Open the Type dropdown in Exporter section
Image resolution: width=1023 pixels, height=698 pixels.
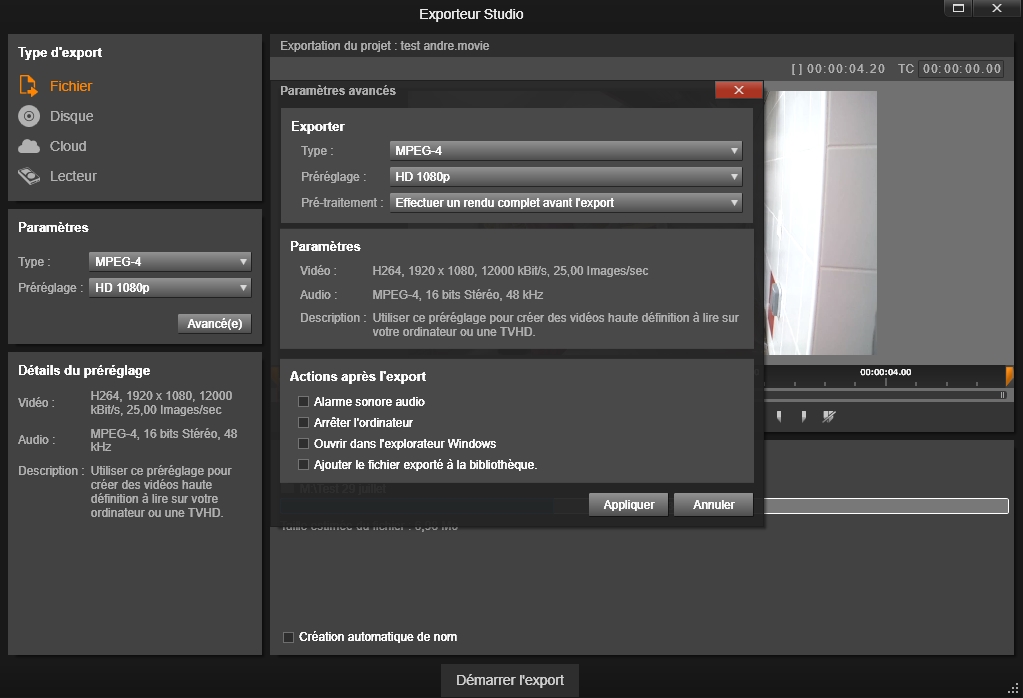pos(566,151)
